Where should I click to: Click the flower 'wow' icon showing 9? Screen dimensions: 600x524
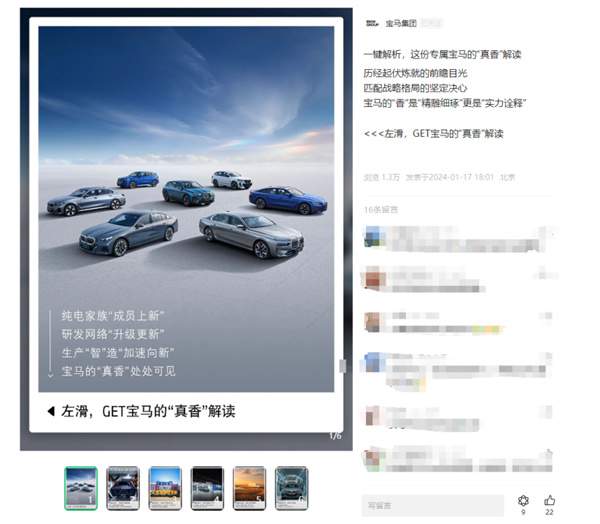(x=523, y=500)
